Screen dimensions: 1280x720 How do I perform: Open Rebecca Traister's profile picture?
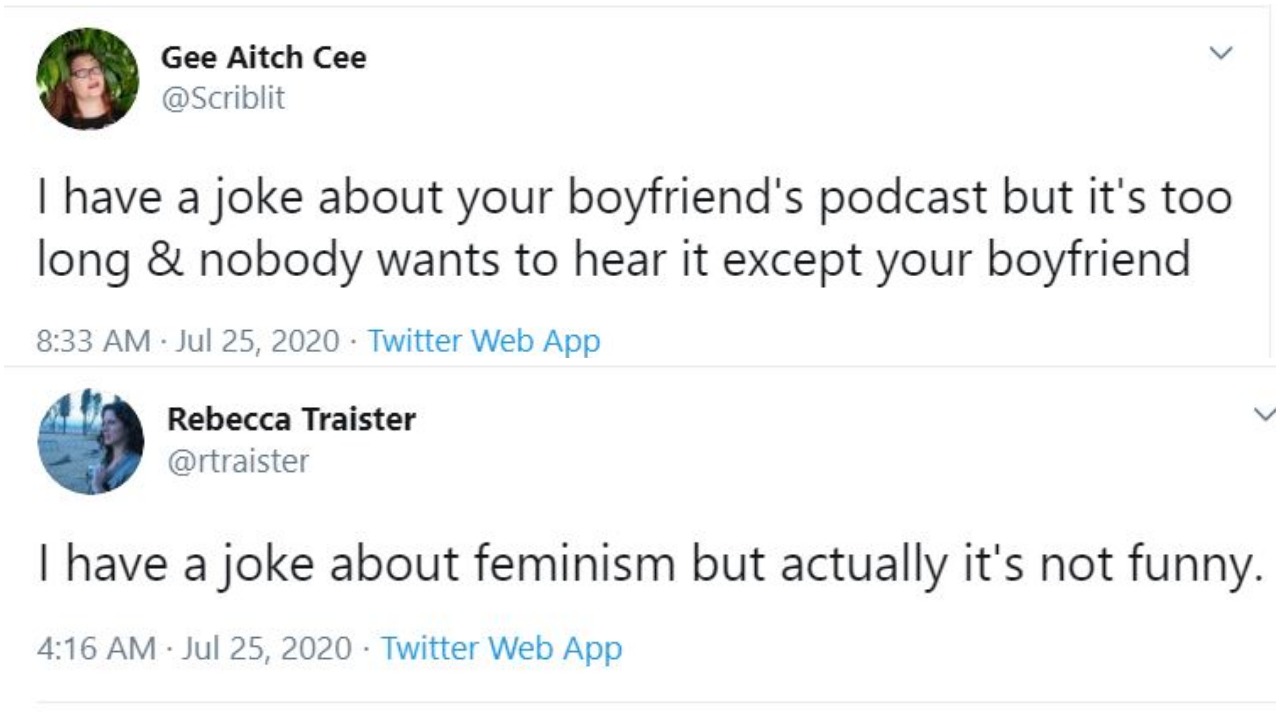point(90,441)
